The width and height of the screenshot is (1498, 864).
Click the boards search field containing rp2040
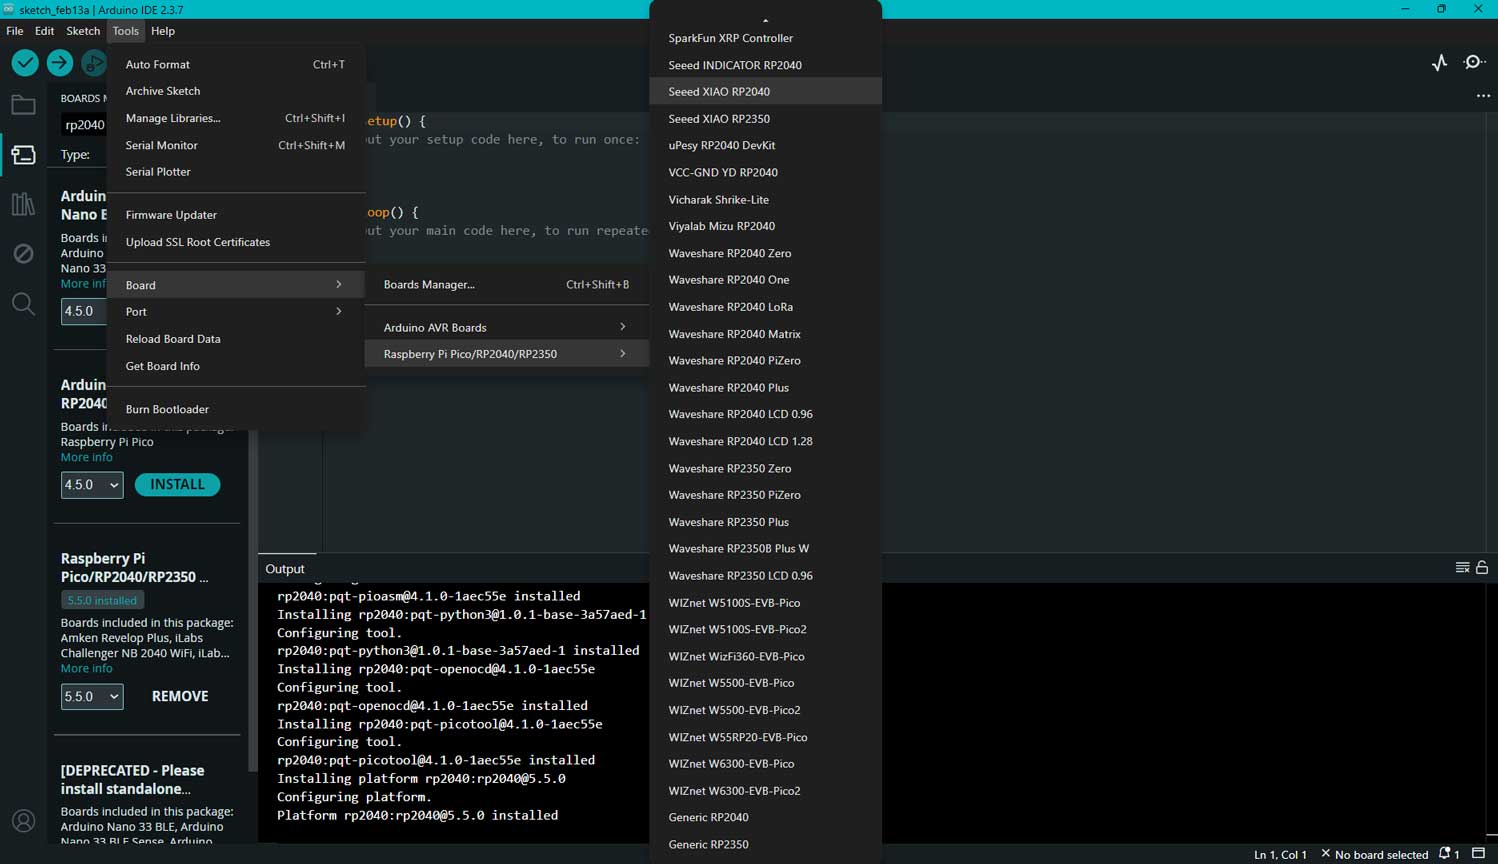[x=84, y=125]
